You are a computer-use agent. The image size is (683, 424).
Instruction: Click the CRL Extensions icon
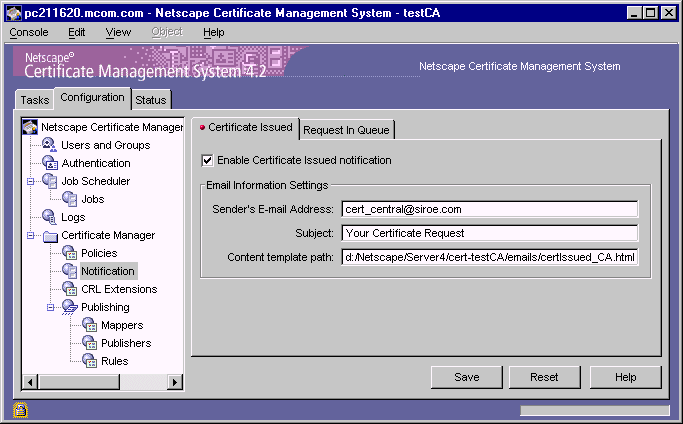coord(70,288)
